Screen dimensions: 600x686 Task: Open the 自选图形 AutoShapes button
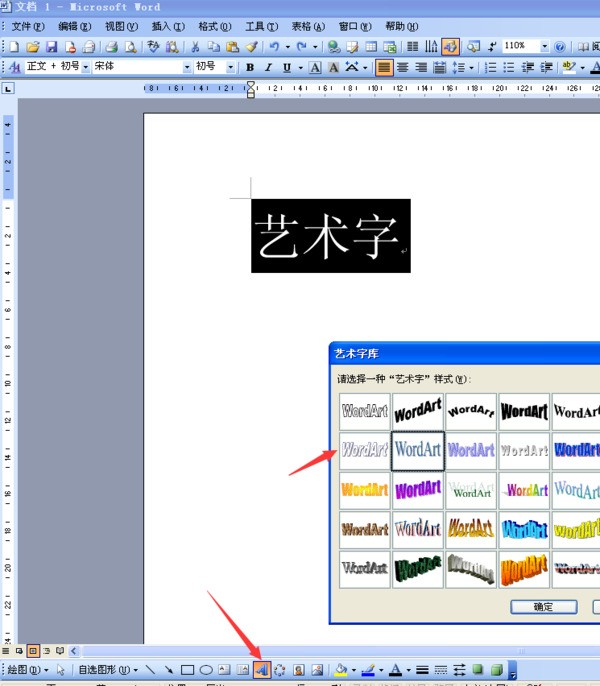click(105, 669)
